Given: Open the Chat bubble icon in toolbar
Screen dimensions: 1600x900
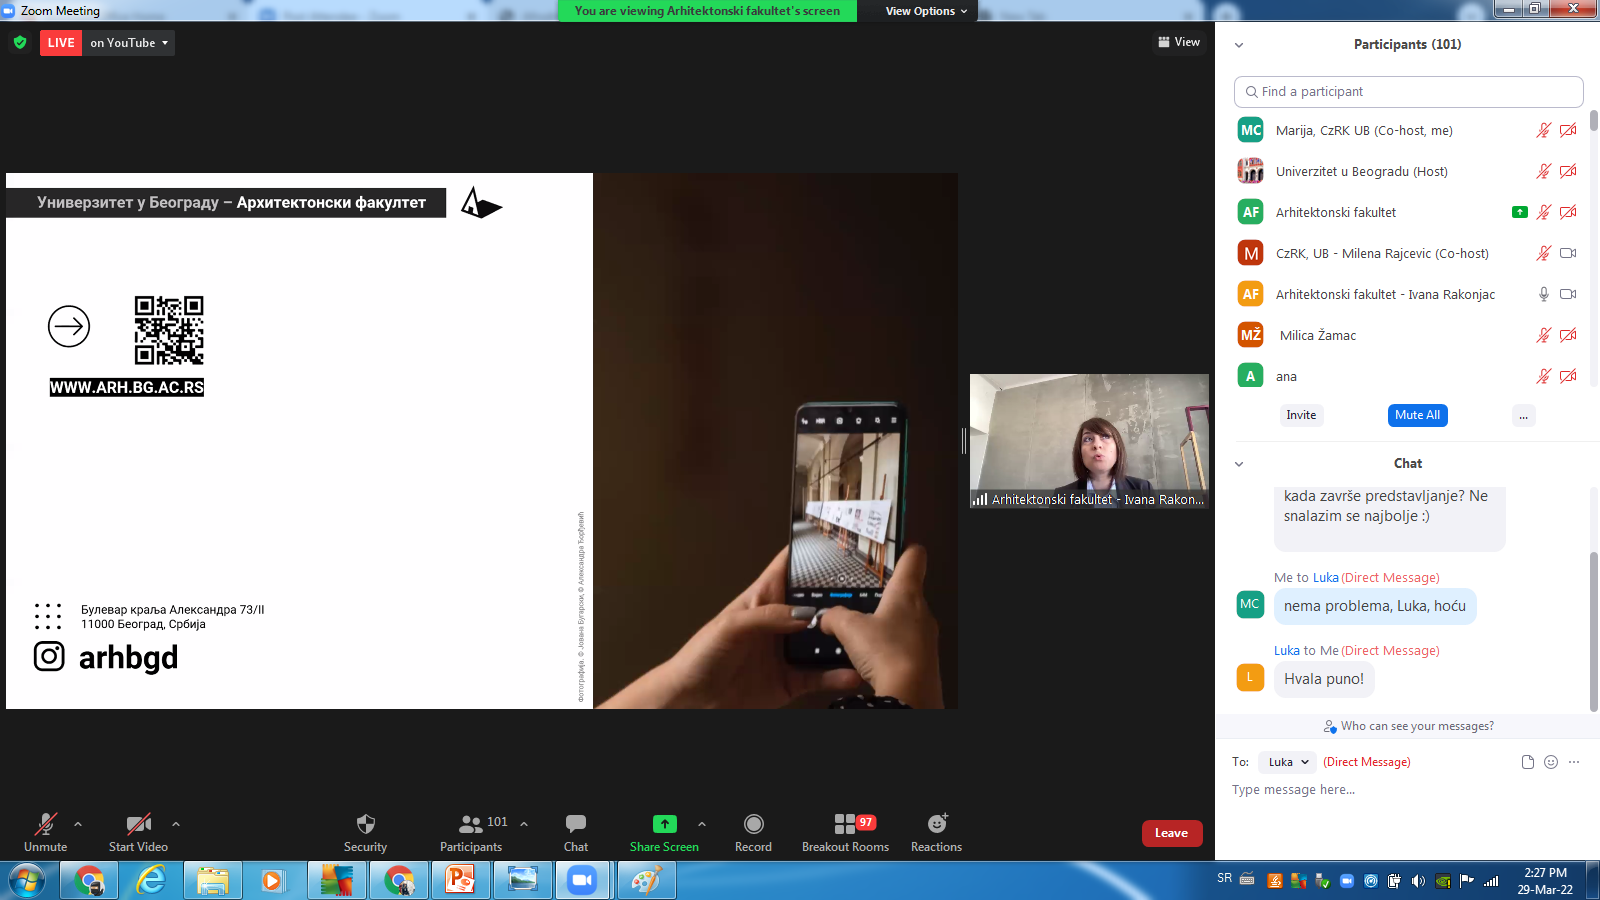Looking at the screenshot, I should [576, 824].
